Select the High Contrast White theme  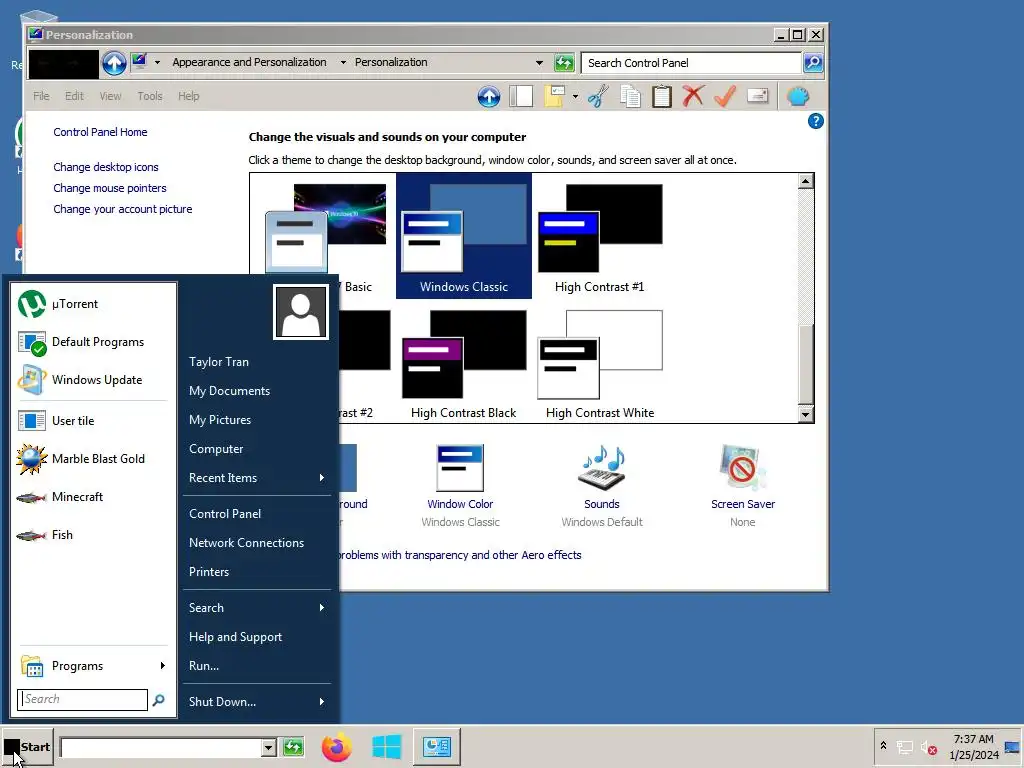click(x=600, y=363)
